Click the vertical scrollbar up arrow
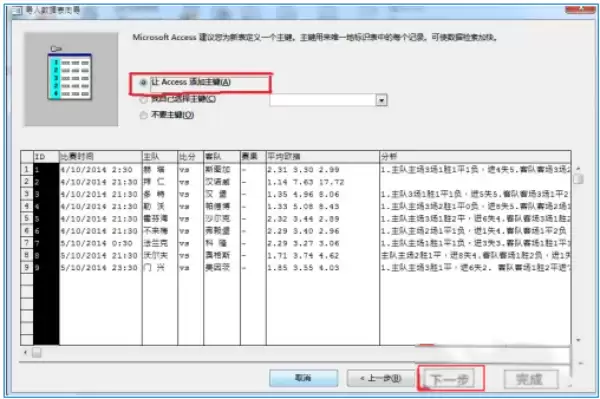 coord(578,168)
